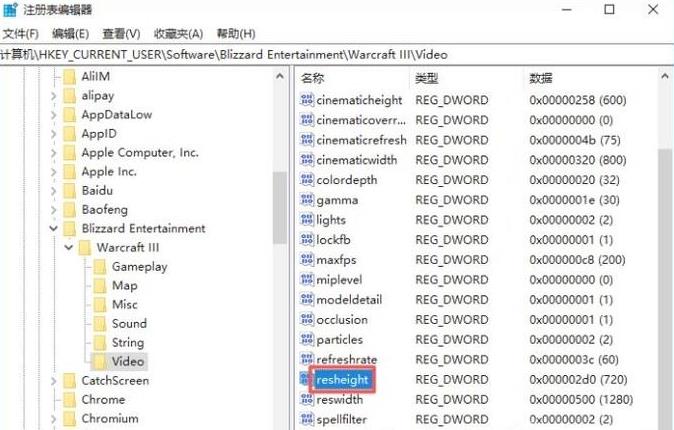Click the DWORD icon beside lights
The image size is (674, 430).
(307, 219)
